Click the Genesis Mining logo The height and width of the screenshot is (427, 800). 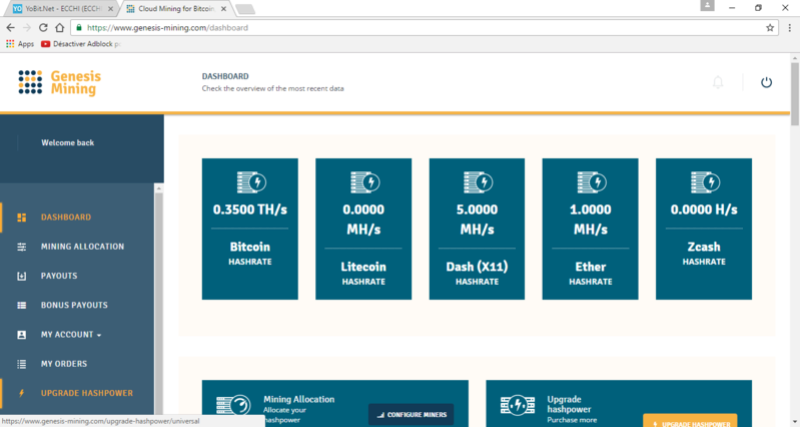60,83
